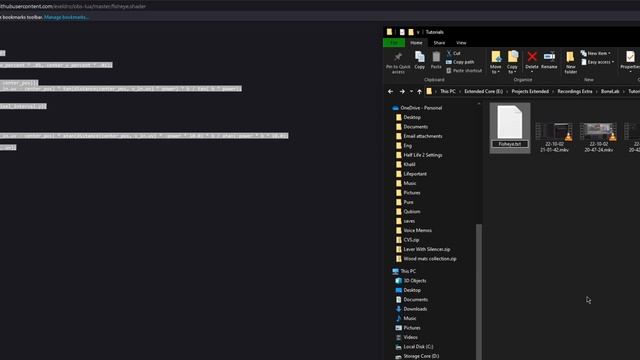Click the Fisheye.txt rename field
640x360 pixels.
coord(510,144)
